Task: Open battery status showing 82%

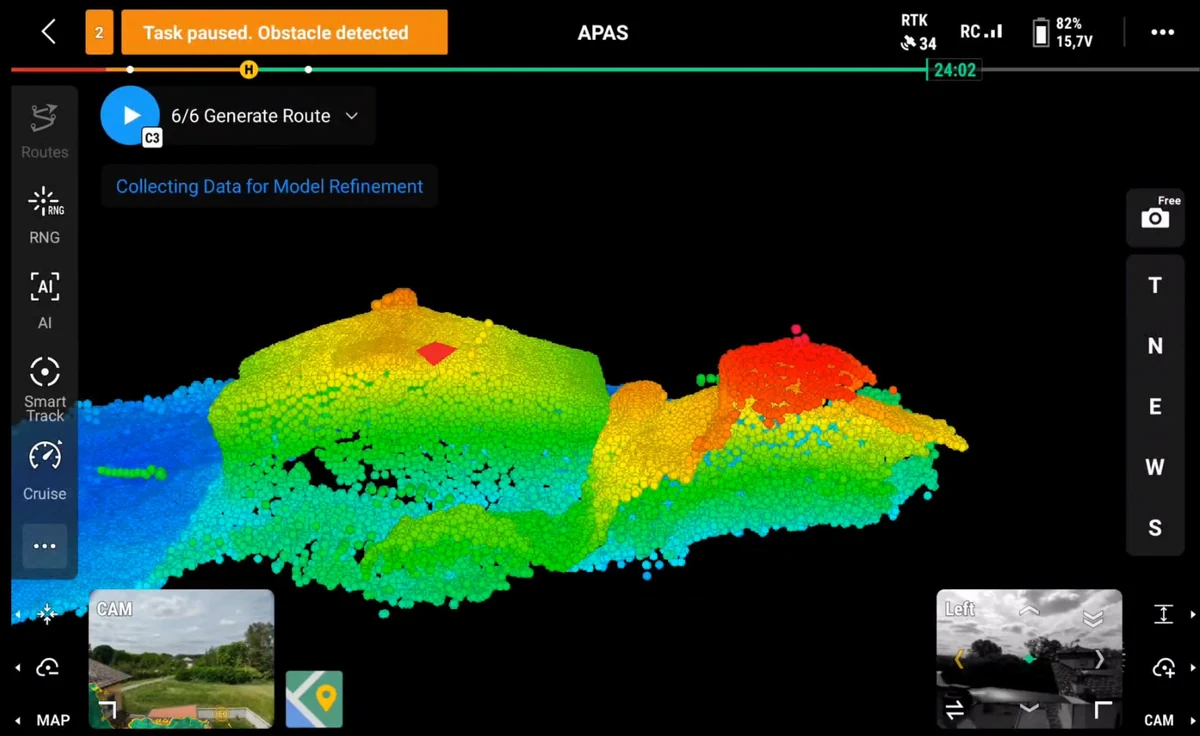Action: pos(1063,32)
